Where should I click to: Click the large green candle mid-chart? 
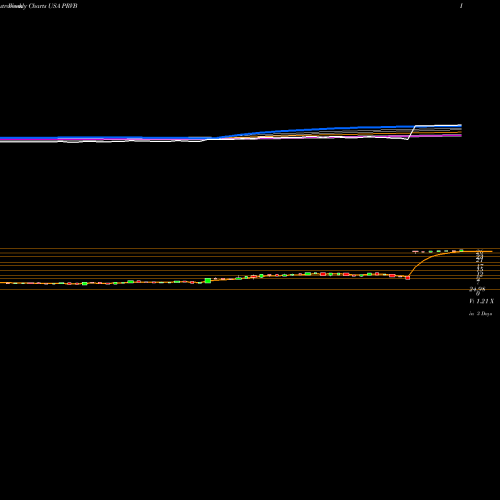208,281
